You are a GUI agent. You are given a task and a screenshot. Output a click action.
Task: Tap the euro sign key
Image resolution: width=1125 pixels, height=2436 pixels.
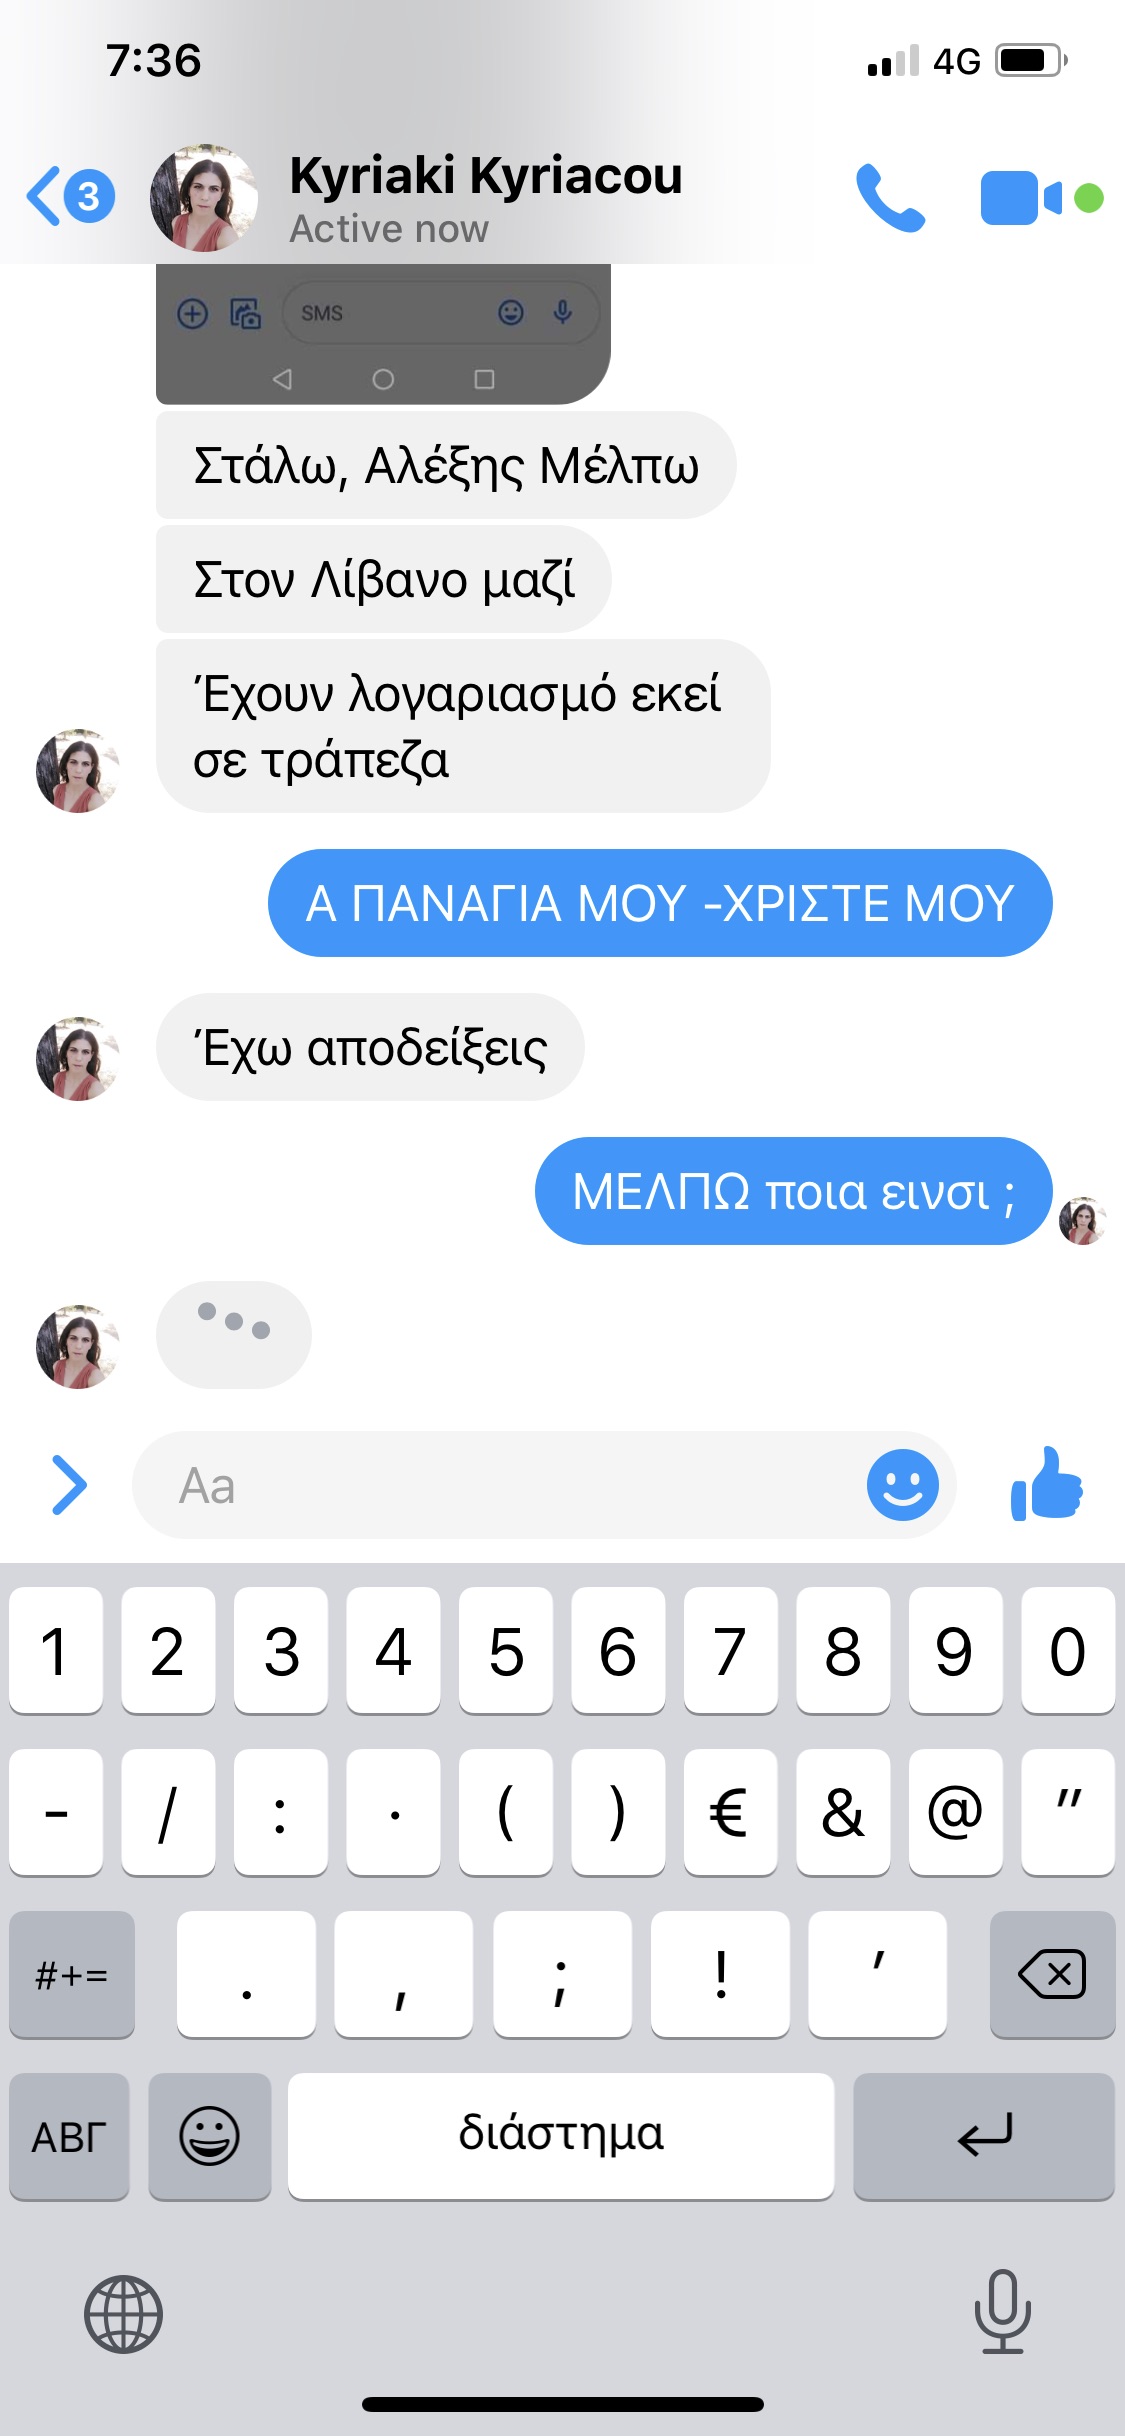point(730,1812)
